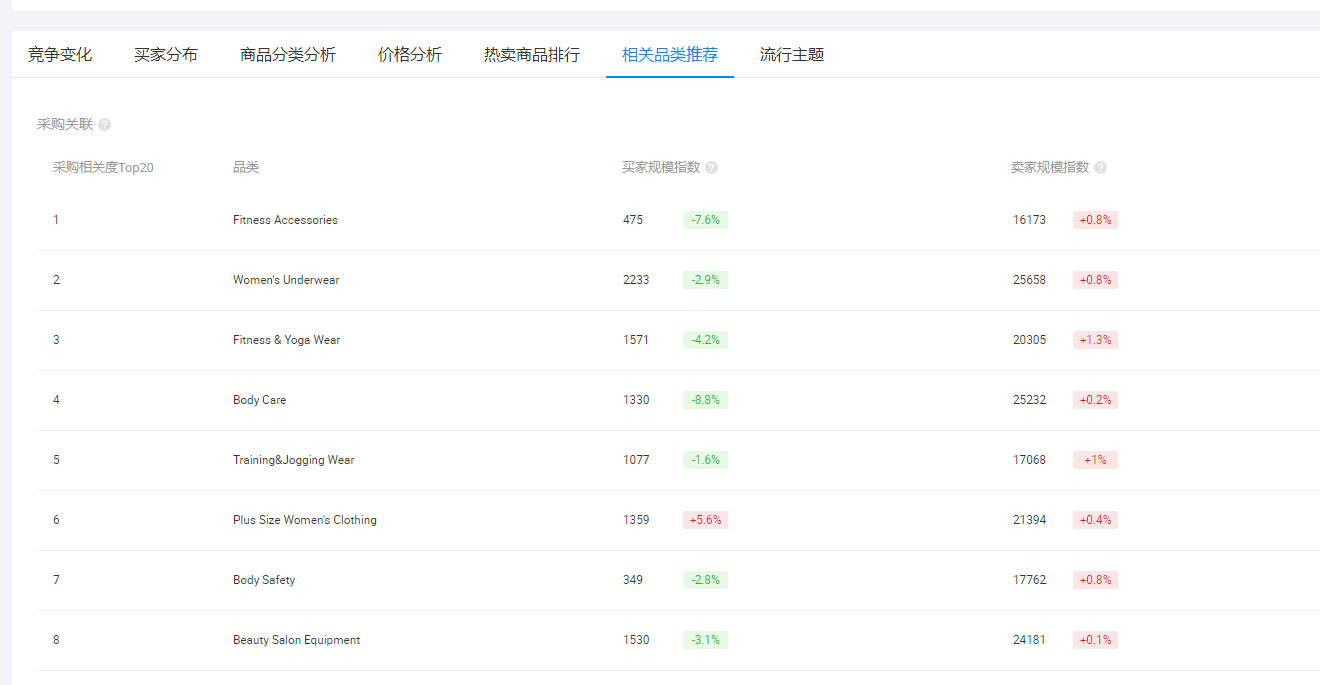
Task: Click the question mark icon next to 卖家规模指数
Action: point(1100,167)
